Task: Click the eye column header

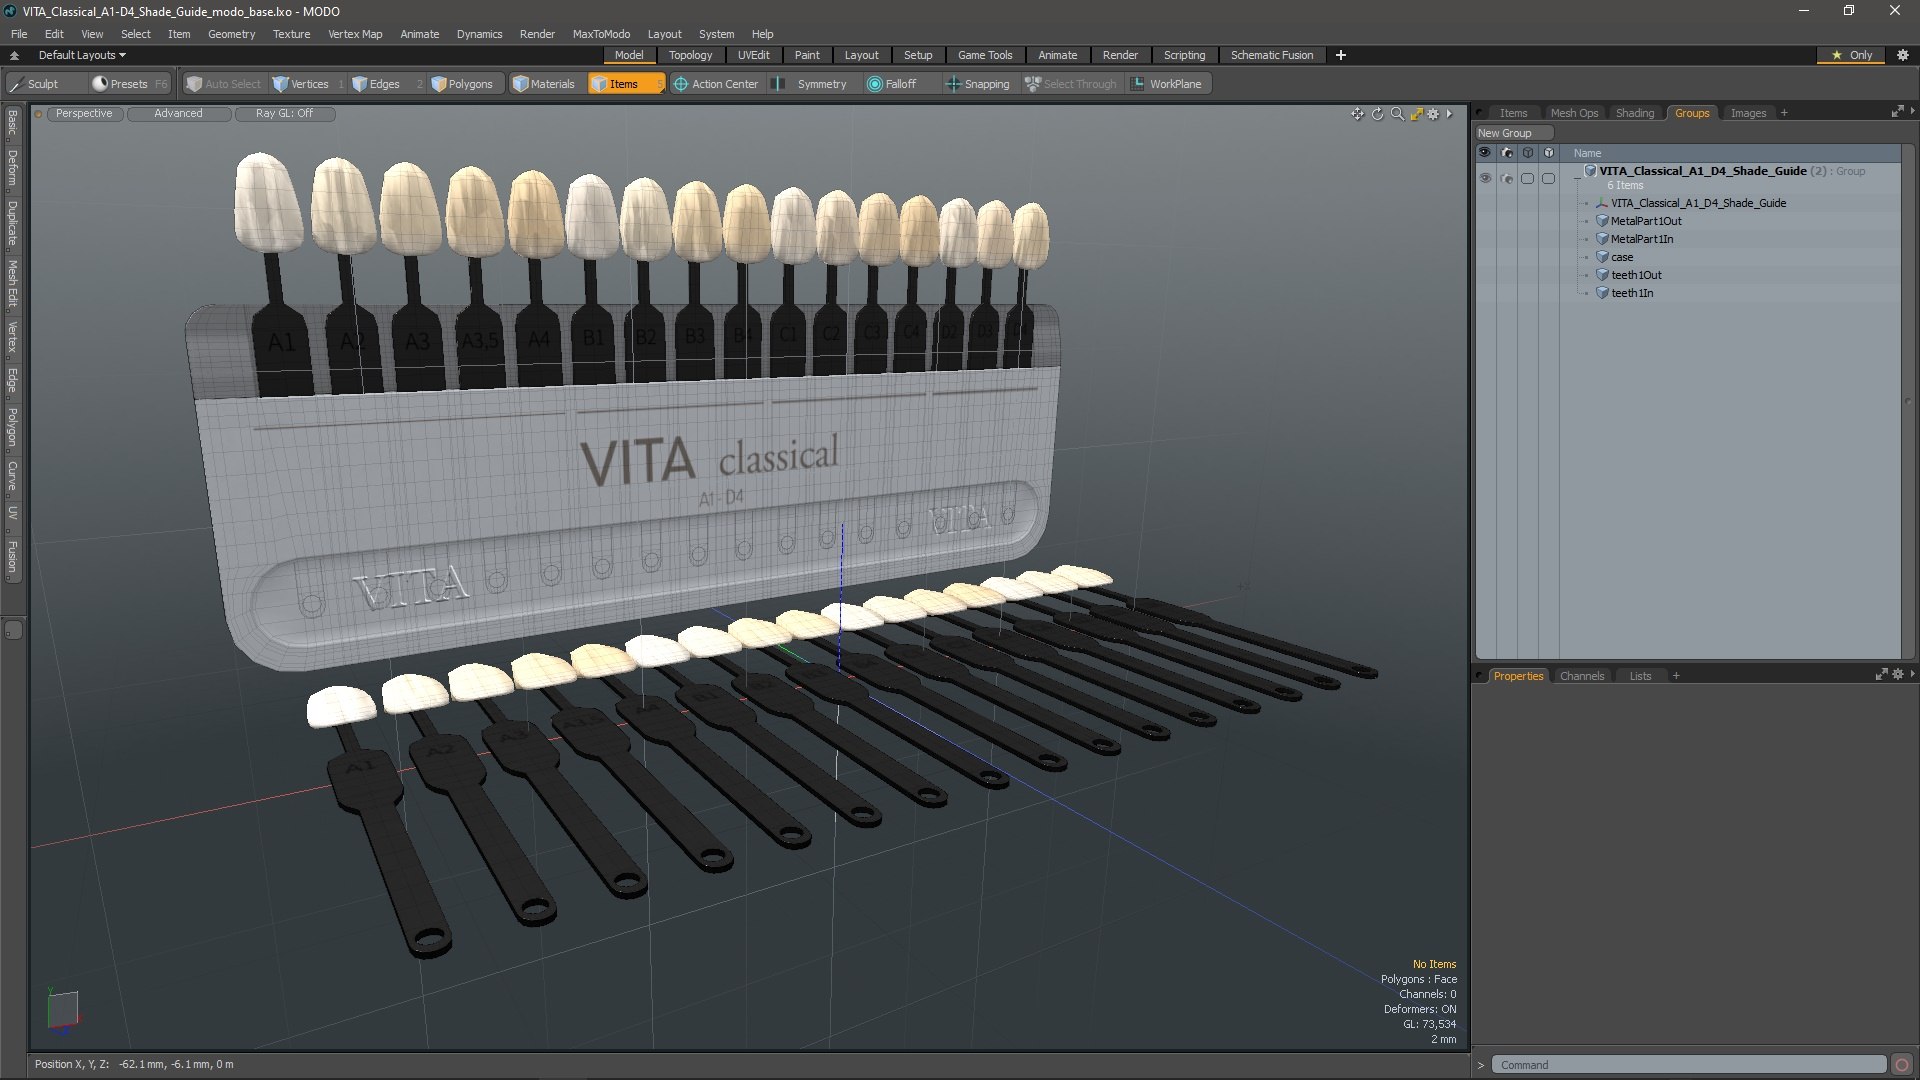Action: (1485, 153)
